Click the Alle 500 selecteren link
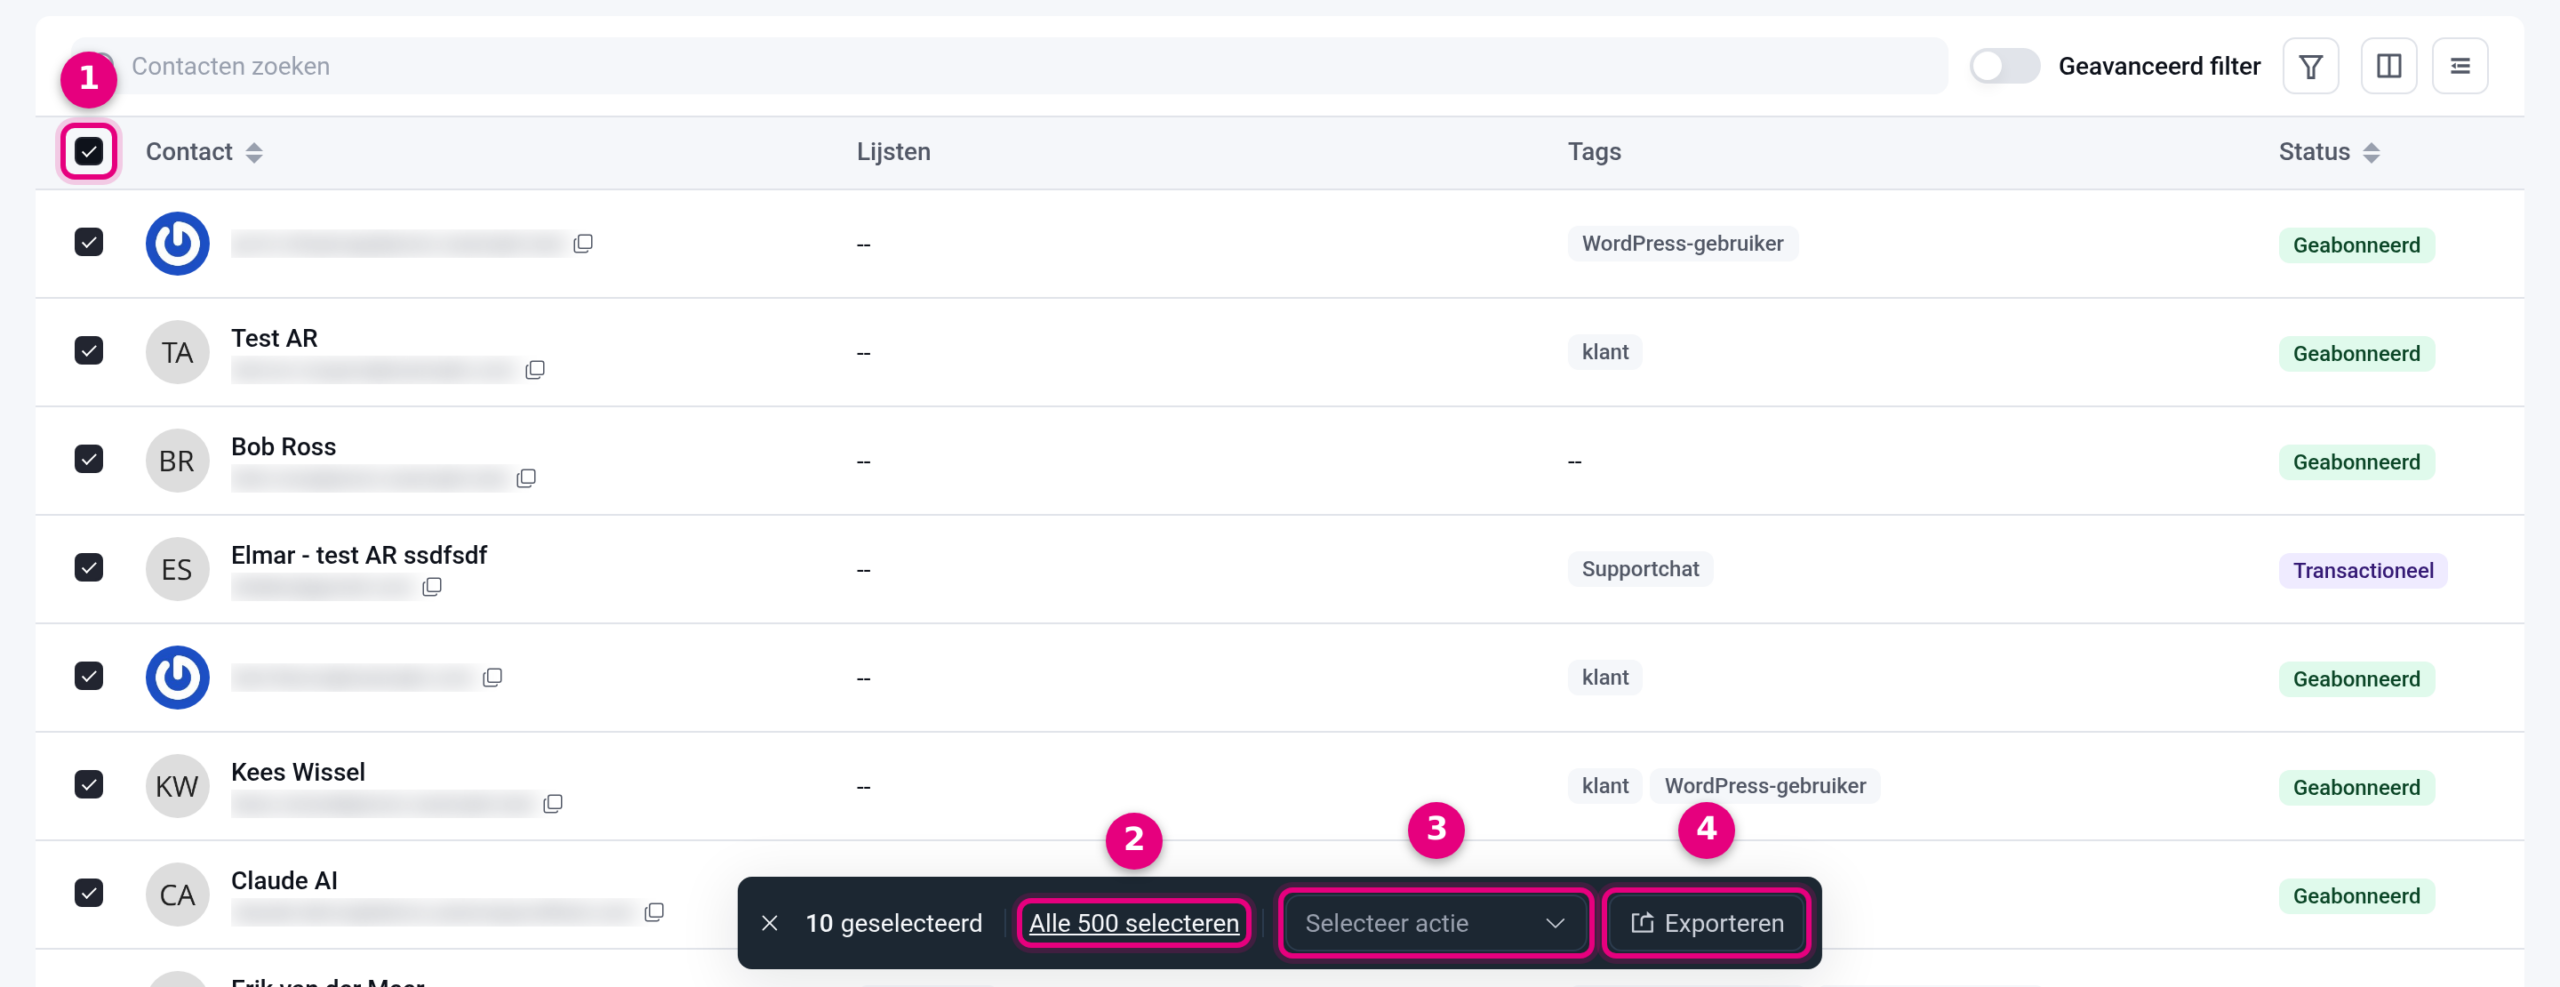 (x=1134, y=923)
